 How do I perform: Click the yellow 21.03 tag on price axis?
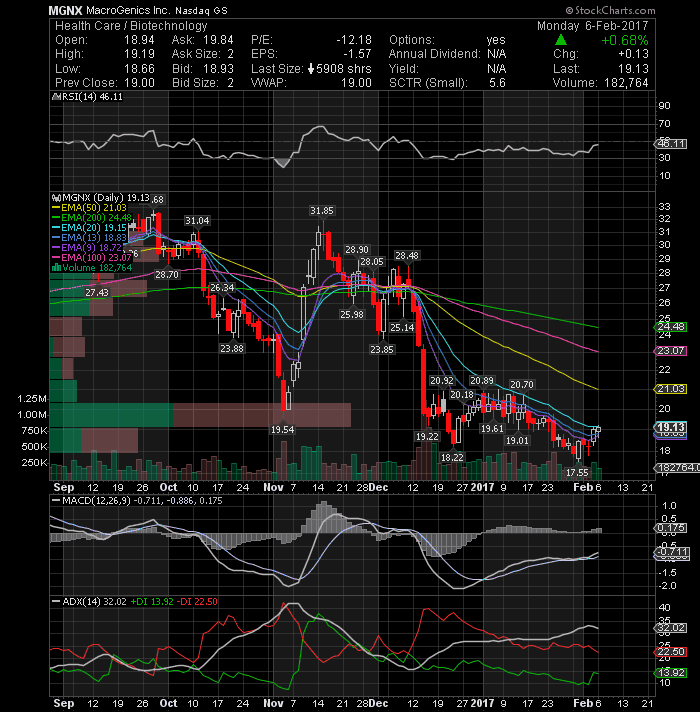pos(671,389)
